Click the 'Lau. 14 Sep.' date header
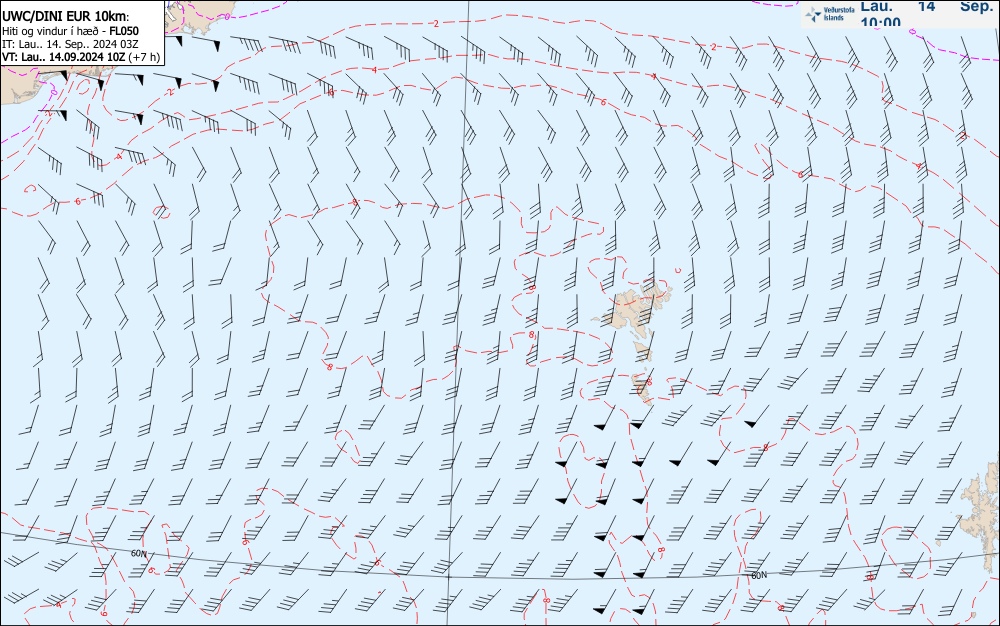Image resolution: width=1000 pixels, height=626 pixels. [927, 6]
